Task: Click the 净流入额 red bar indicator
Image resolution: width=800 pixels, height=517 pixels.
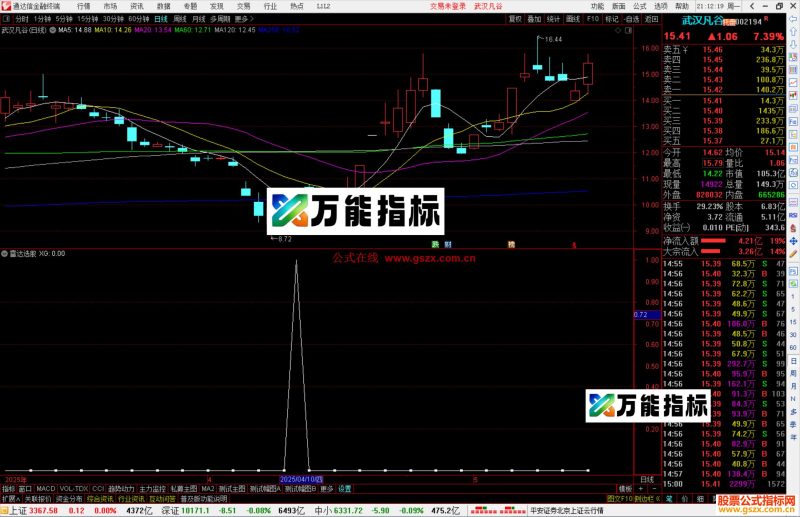Action: point(713,241)
